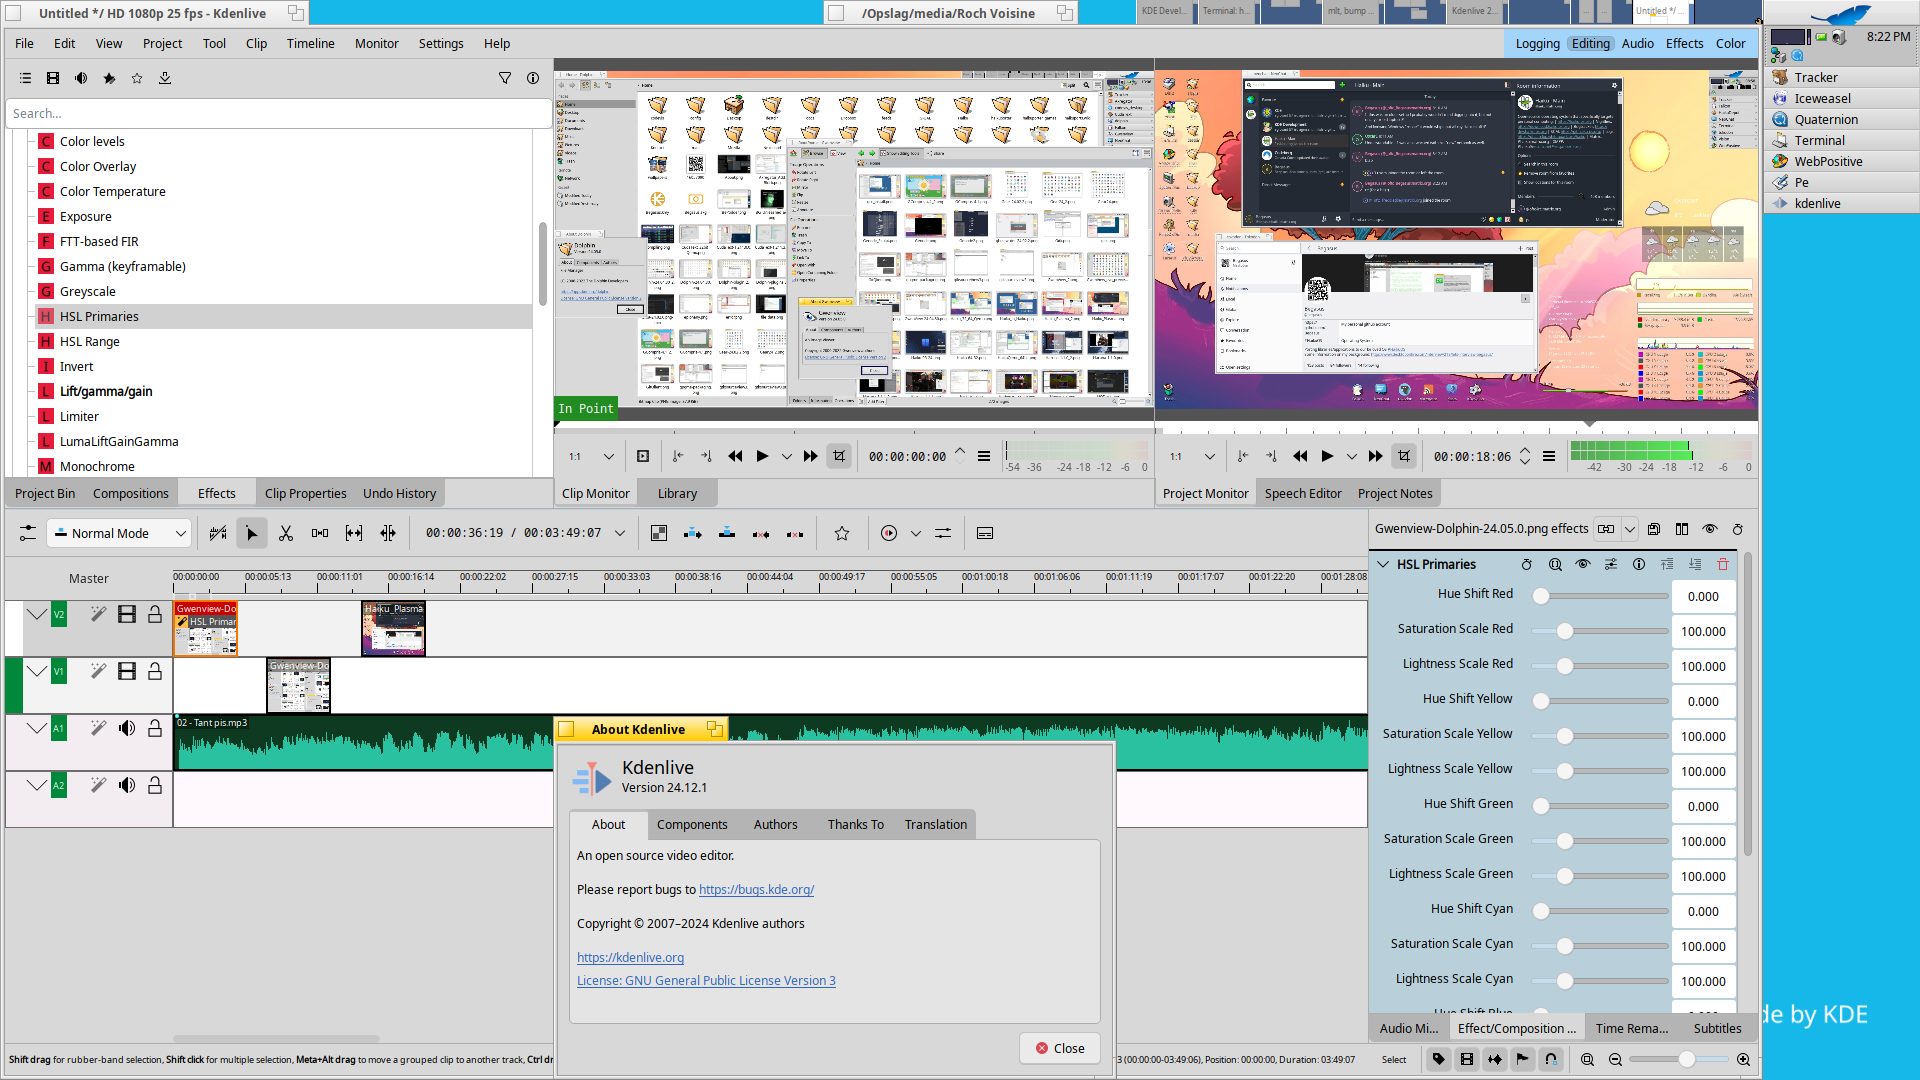Toggle HSL Primaries effect enabled eye icon

coord(1583,564)
